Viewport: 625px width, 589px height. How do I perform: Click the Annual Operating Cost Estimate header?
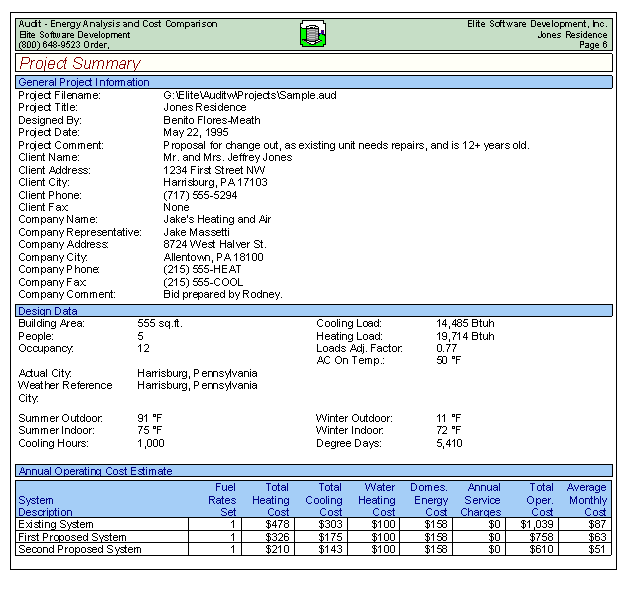tap(95, 471)
